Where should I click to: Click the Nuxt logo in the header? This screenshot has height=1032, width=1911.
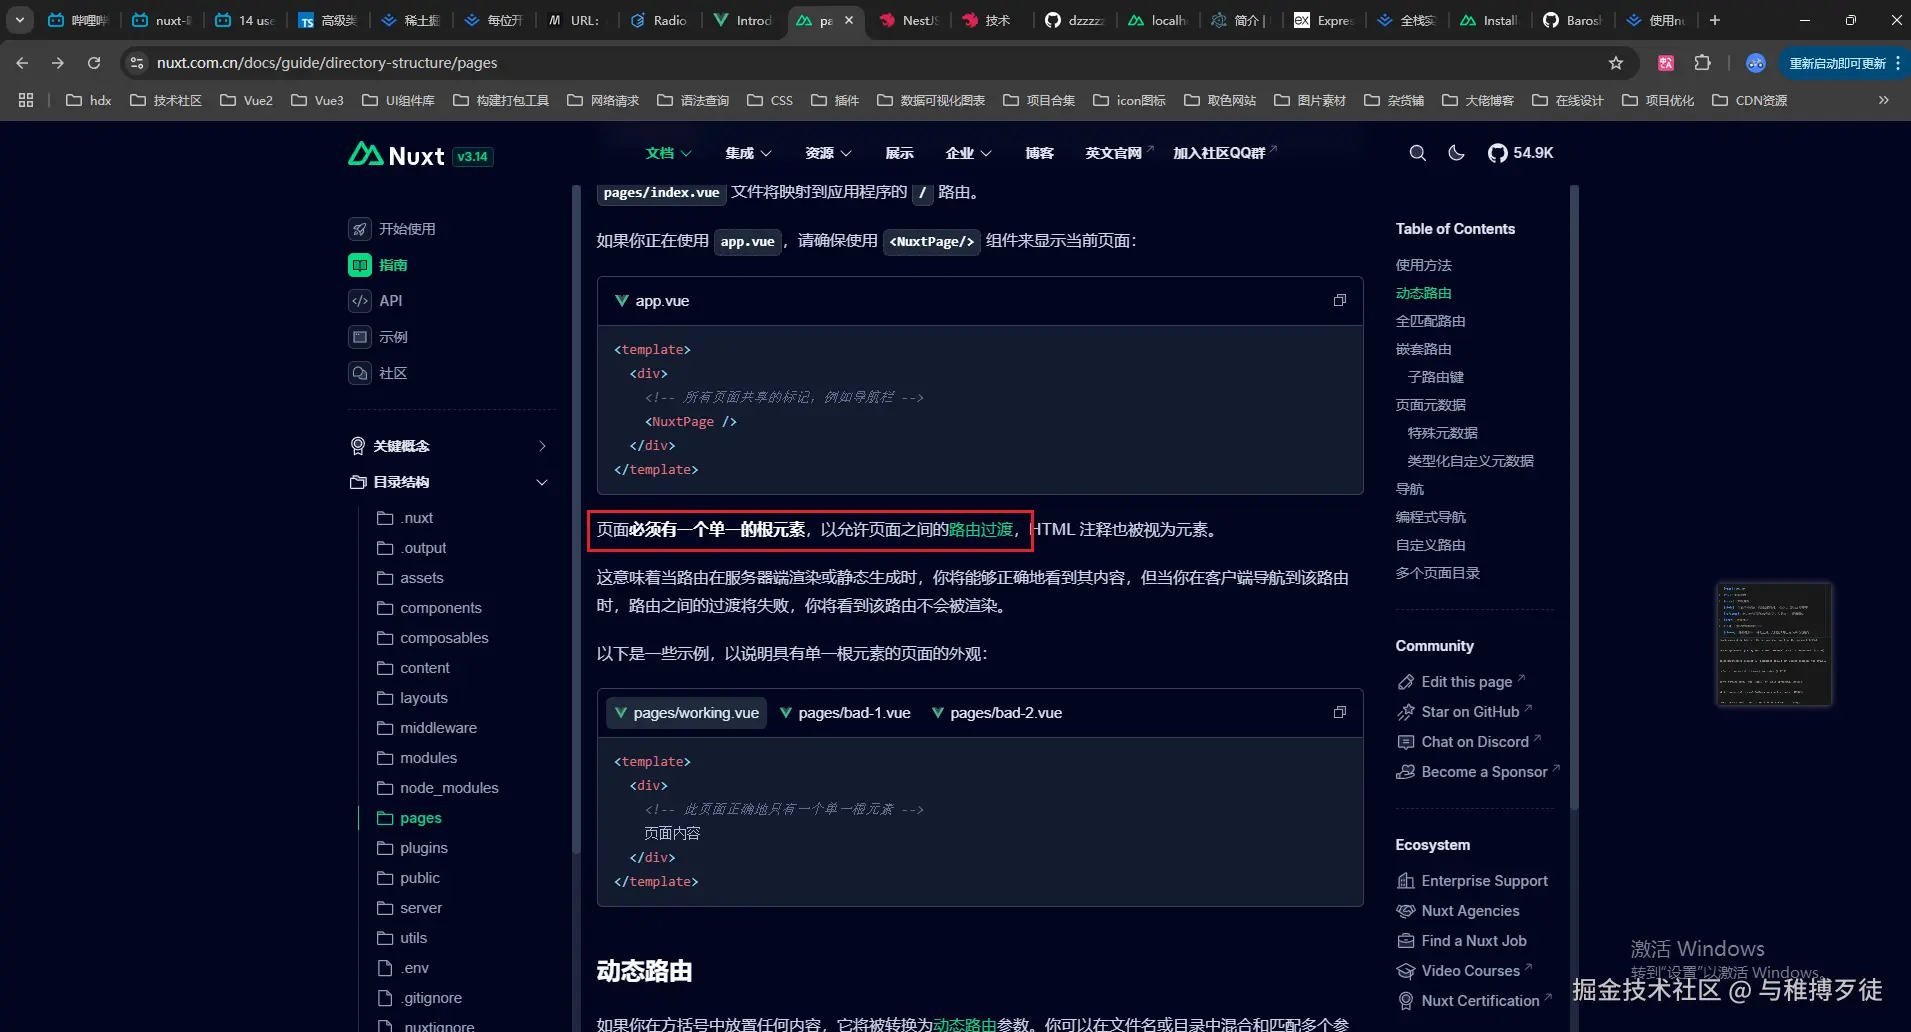pyautogui.click(x=396, y=155)
